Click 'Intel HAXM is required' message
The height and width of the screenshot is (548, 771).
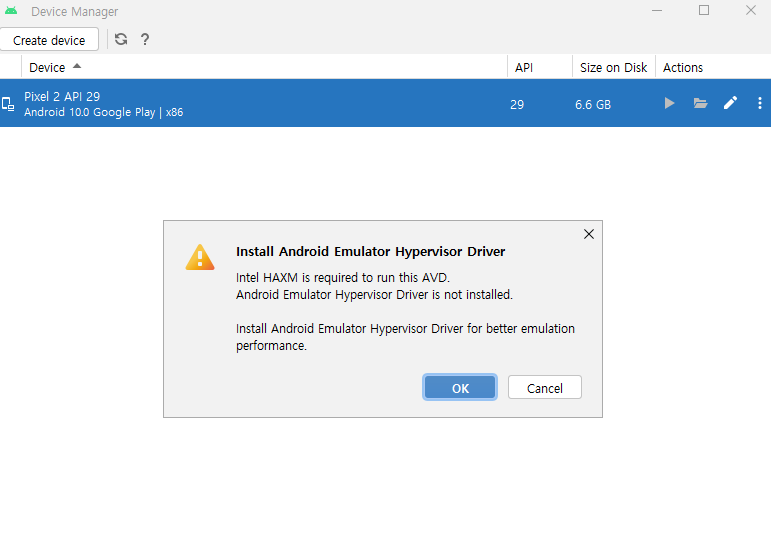pos(343,277)
